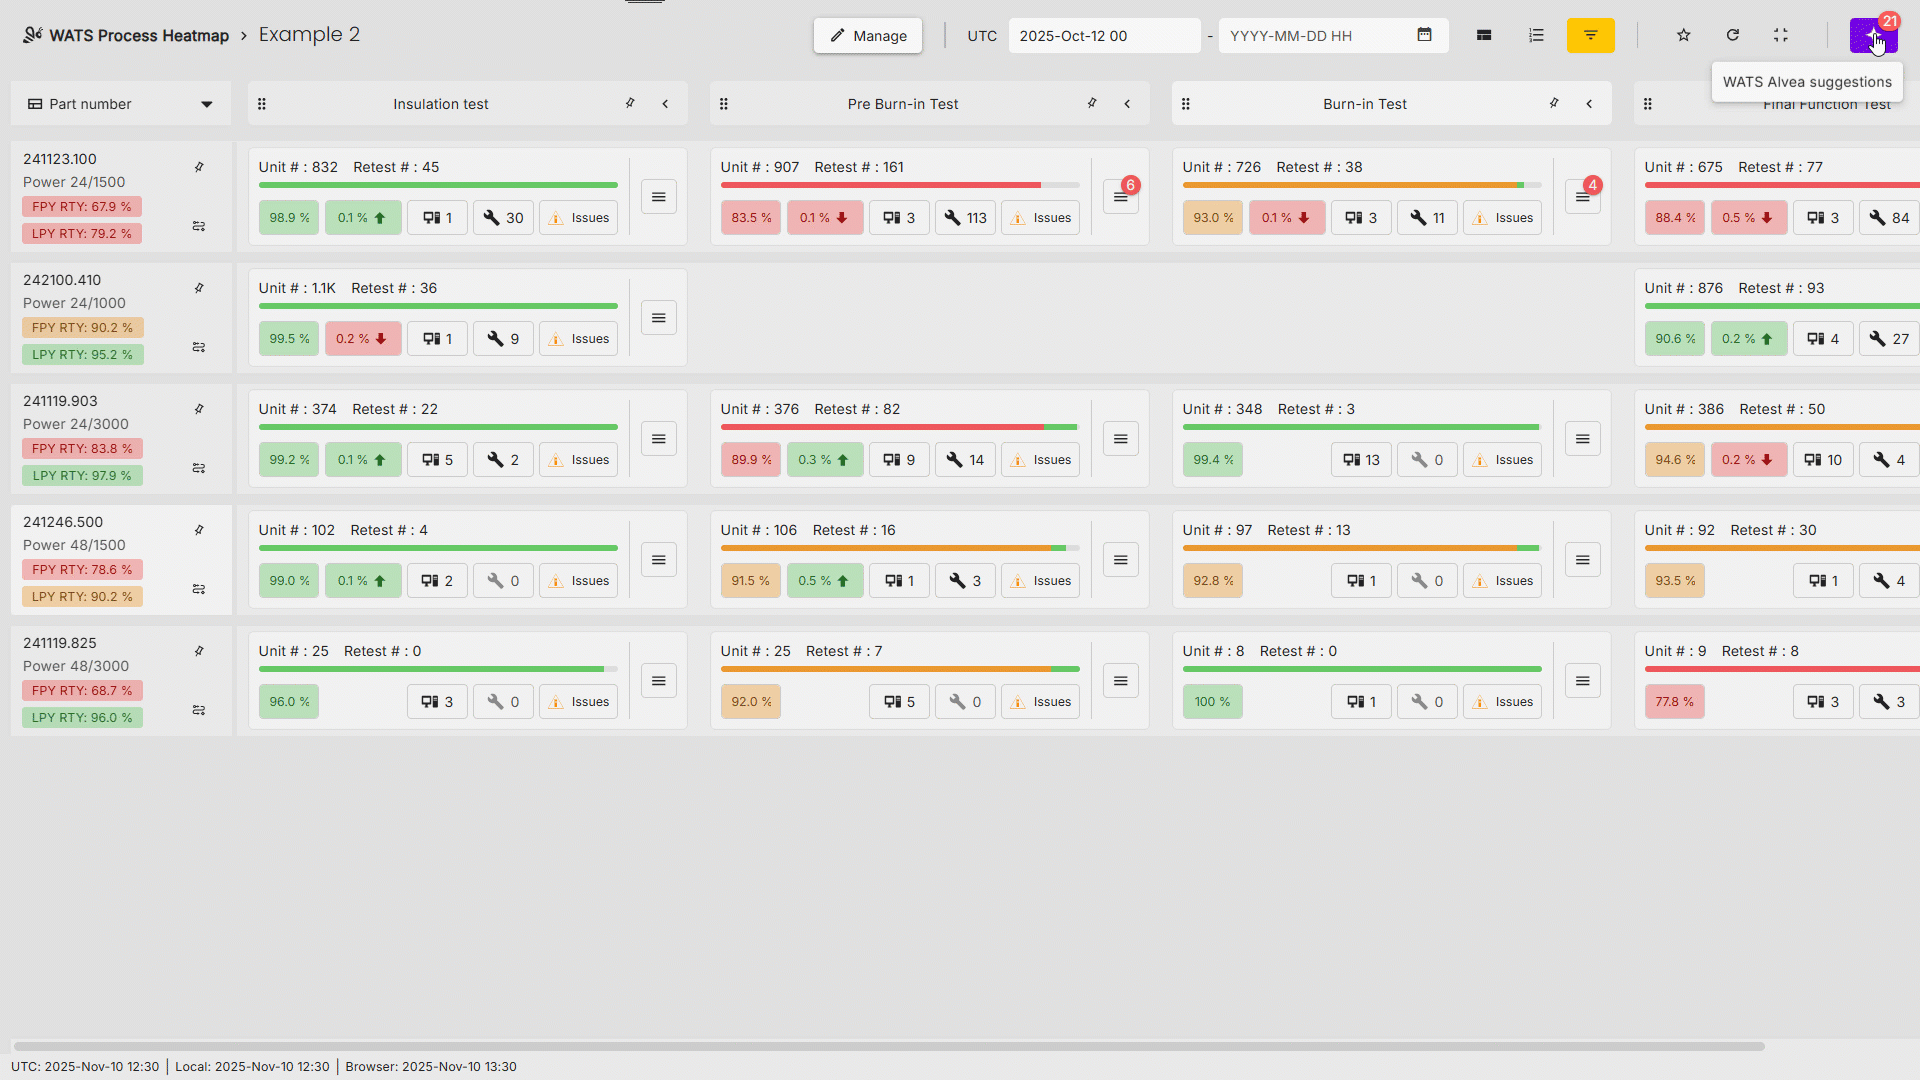
Task: Click station count 5 on 241119.903 Insulation card
Action: (x=437, y=460)
